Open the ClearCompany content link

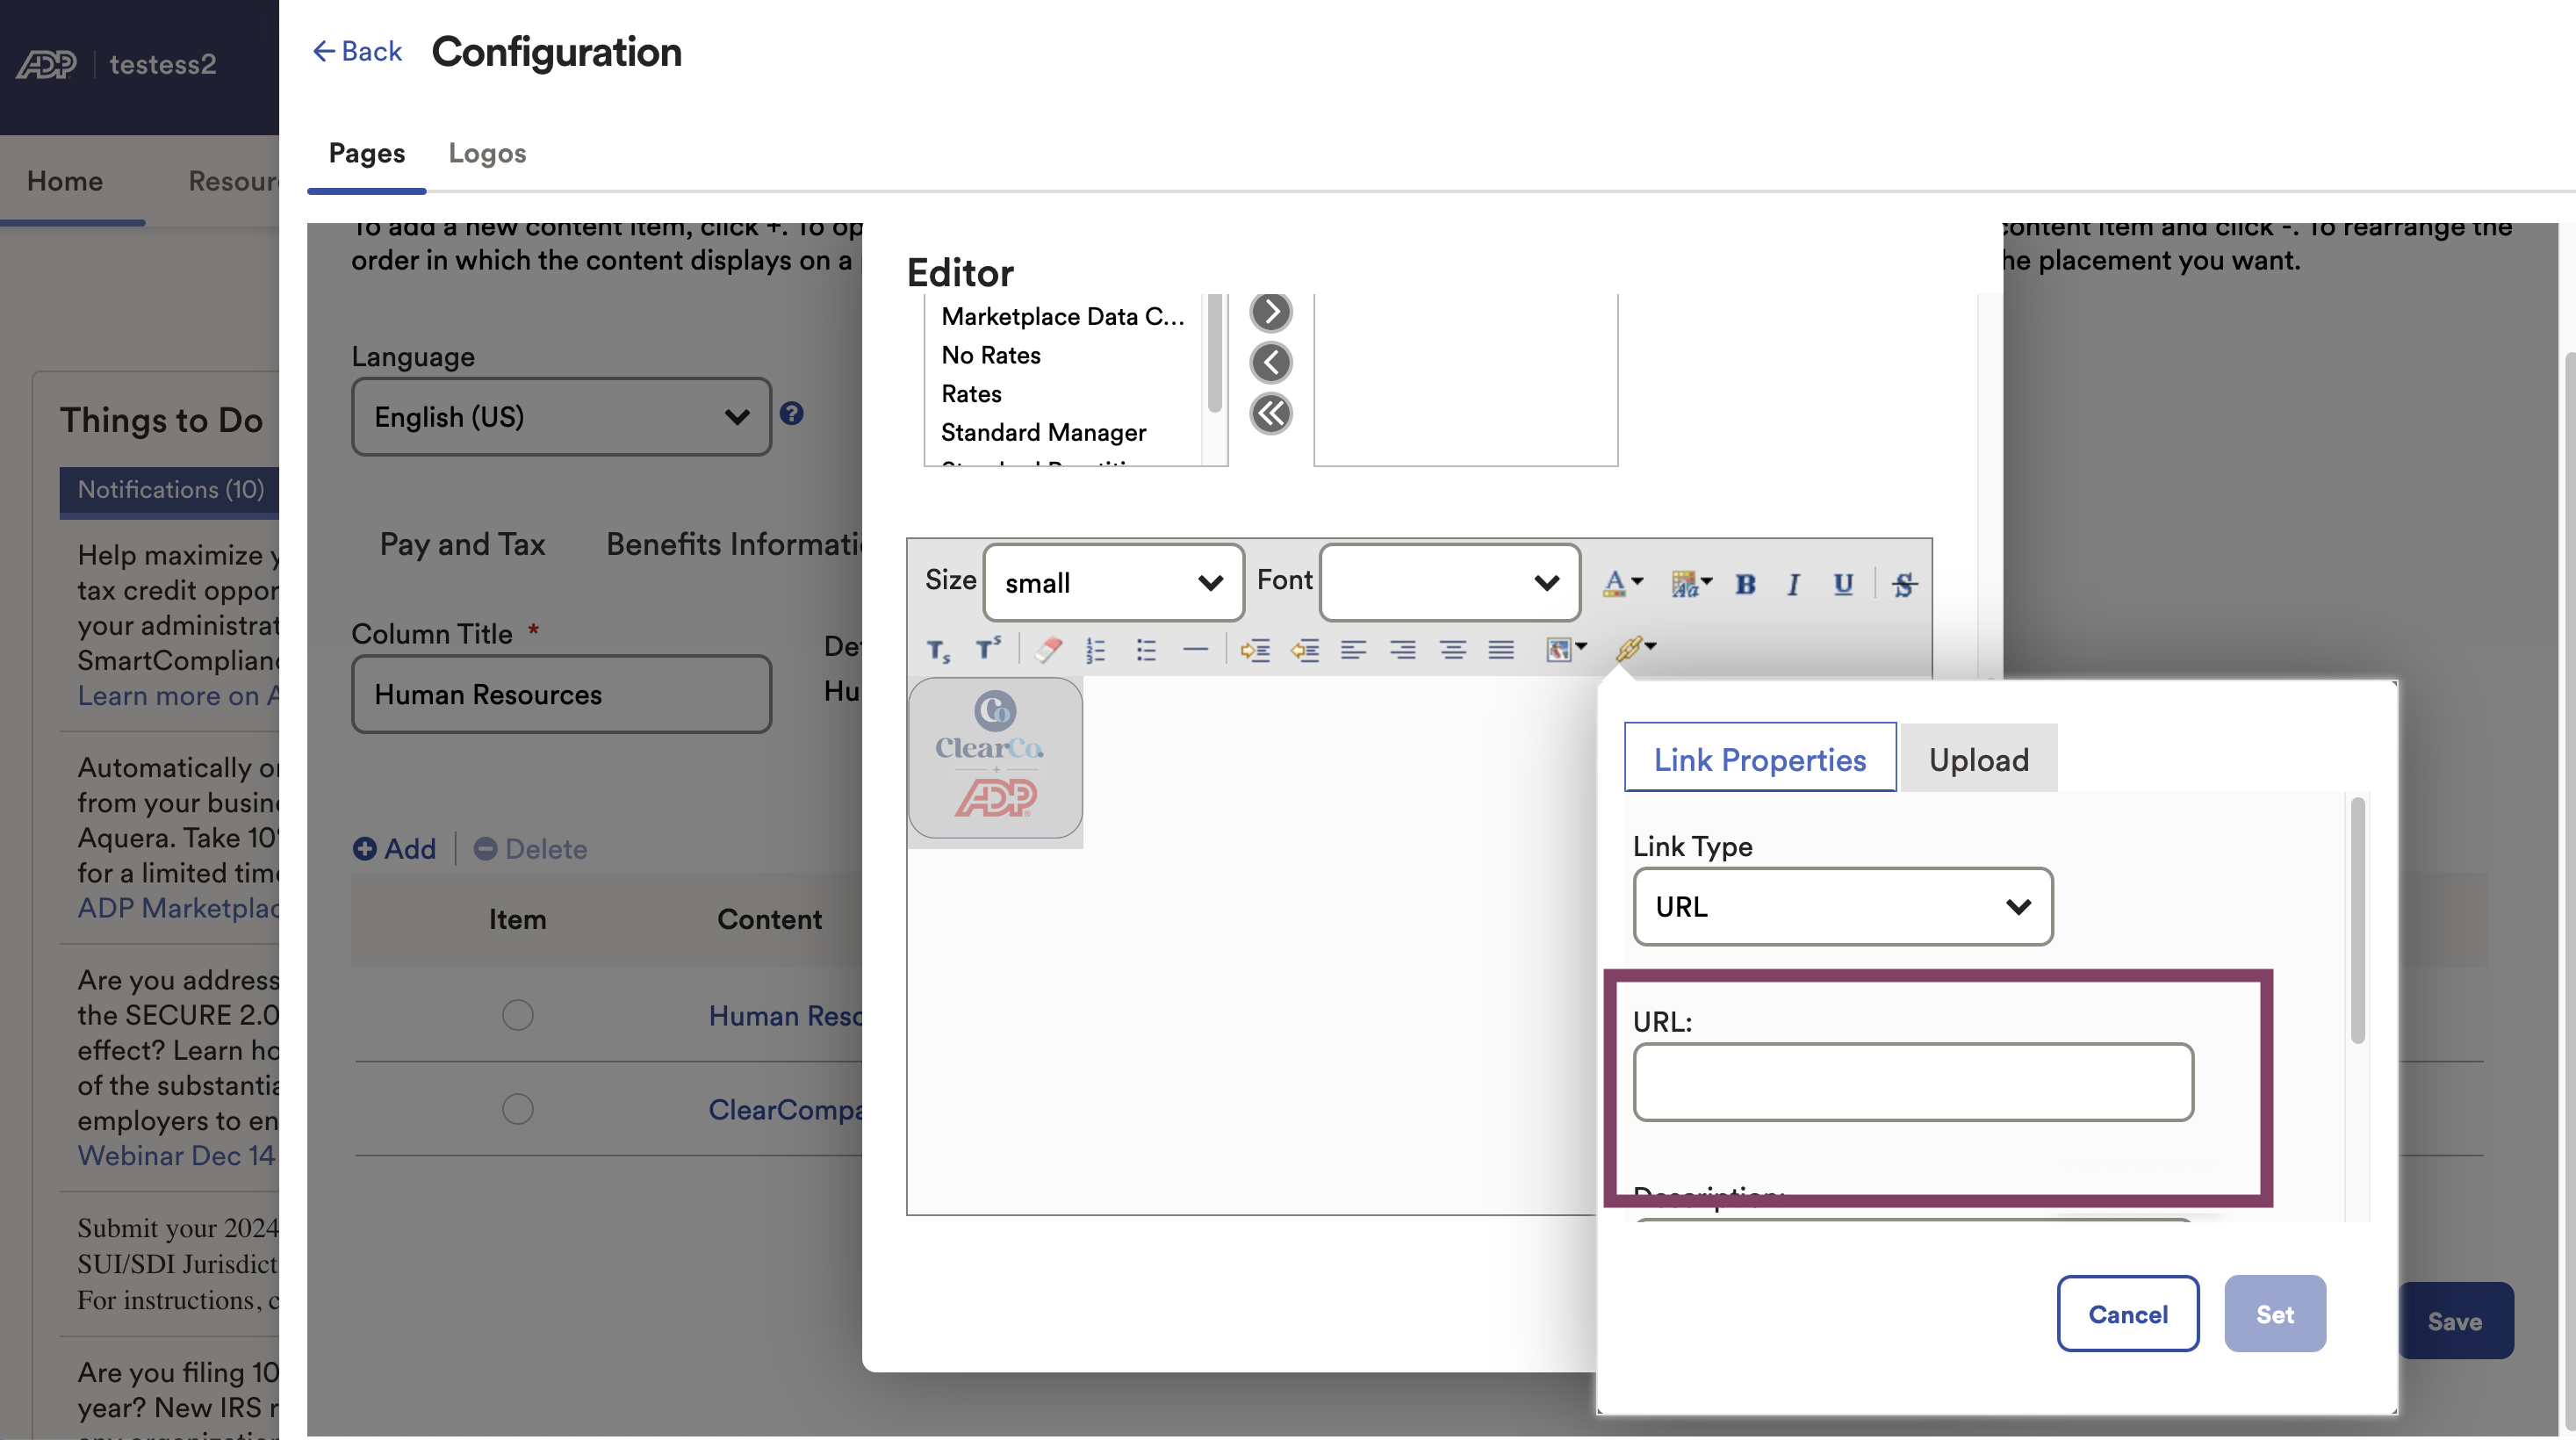click(785, 1109)
